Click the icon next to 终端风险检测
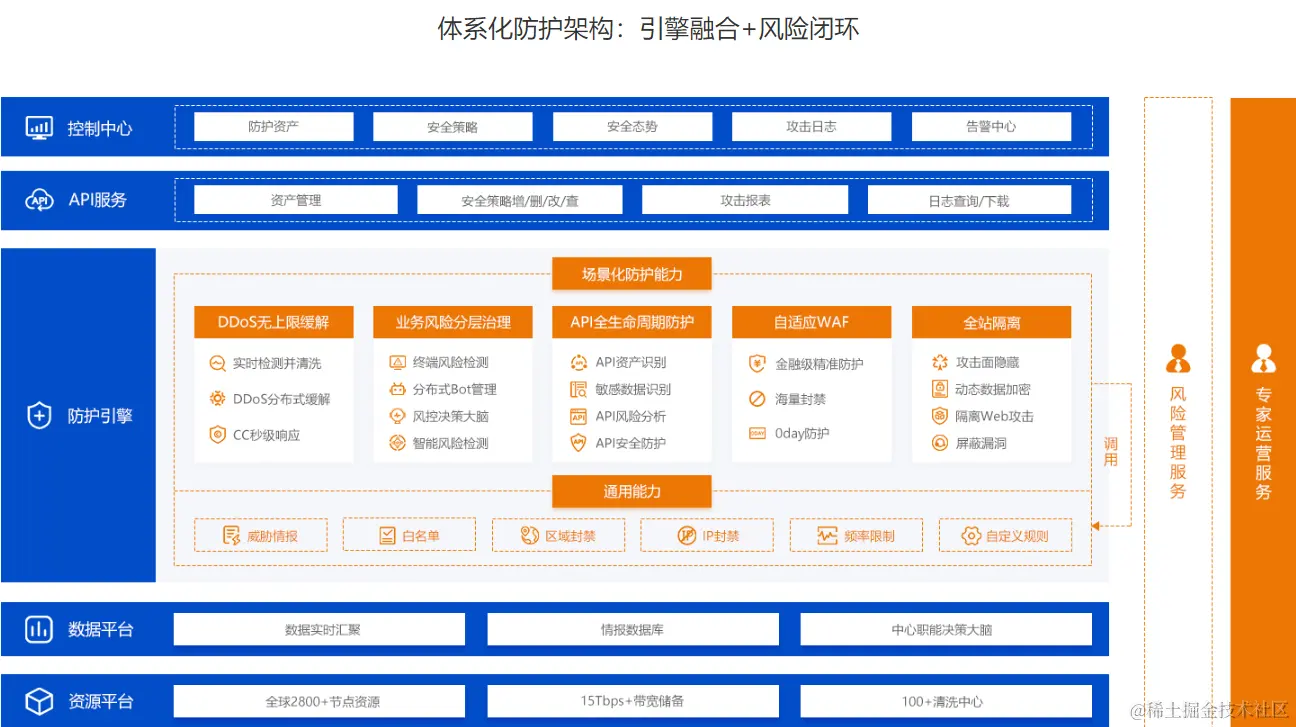 (x=397, y=362)
